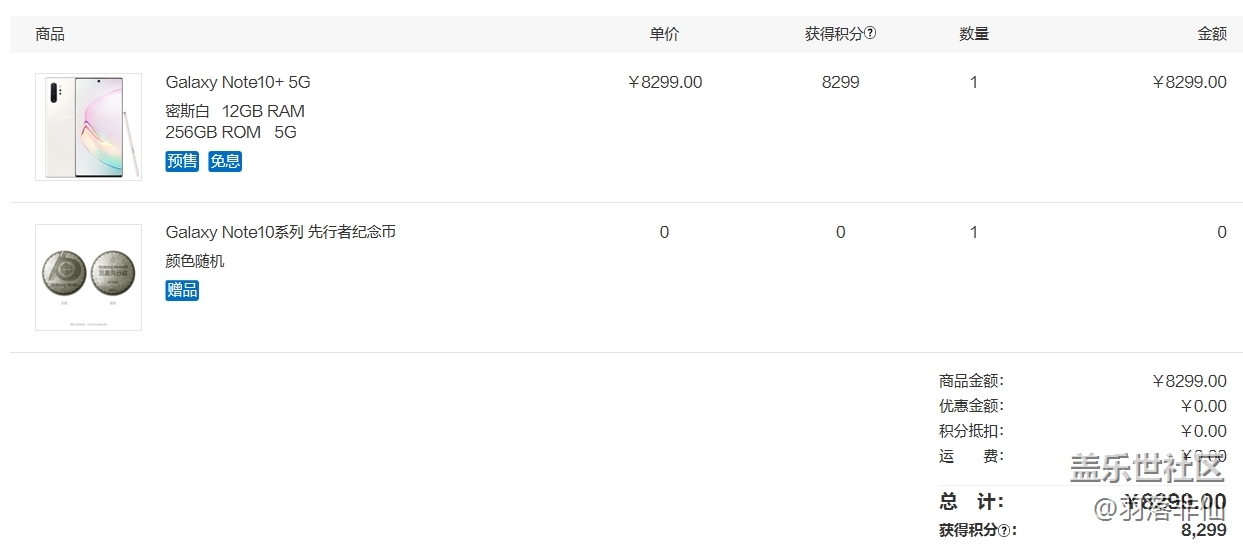Select the 密斯白 12GB RAM spec text
This screenshot has width=1243, height=545.
point(235,111)
